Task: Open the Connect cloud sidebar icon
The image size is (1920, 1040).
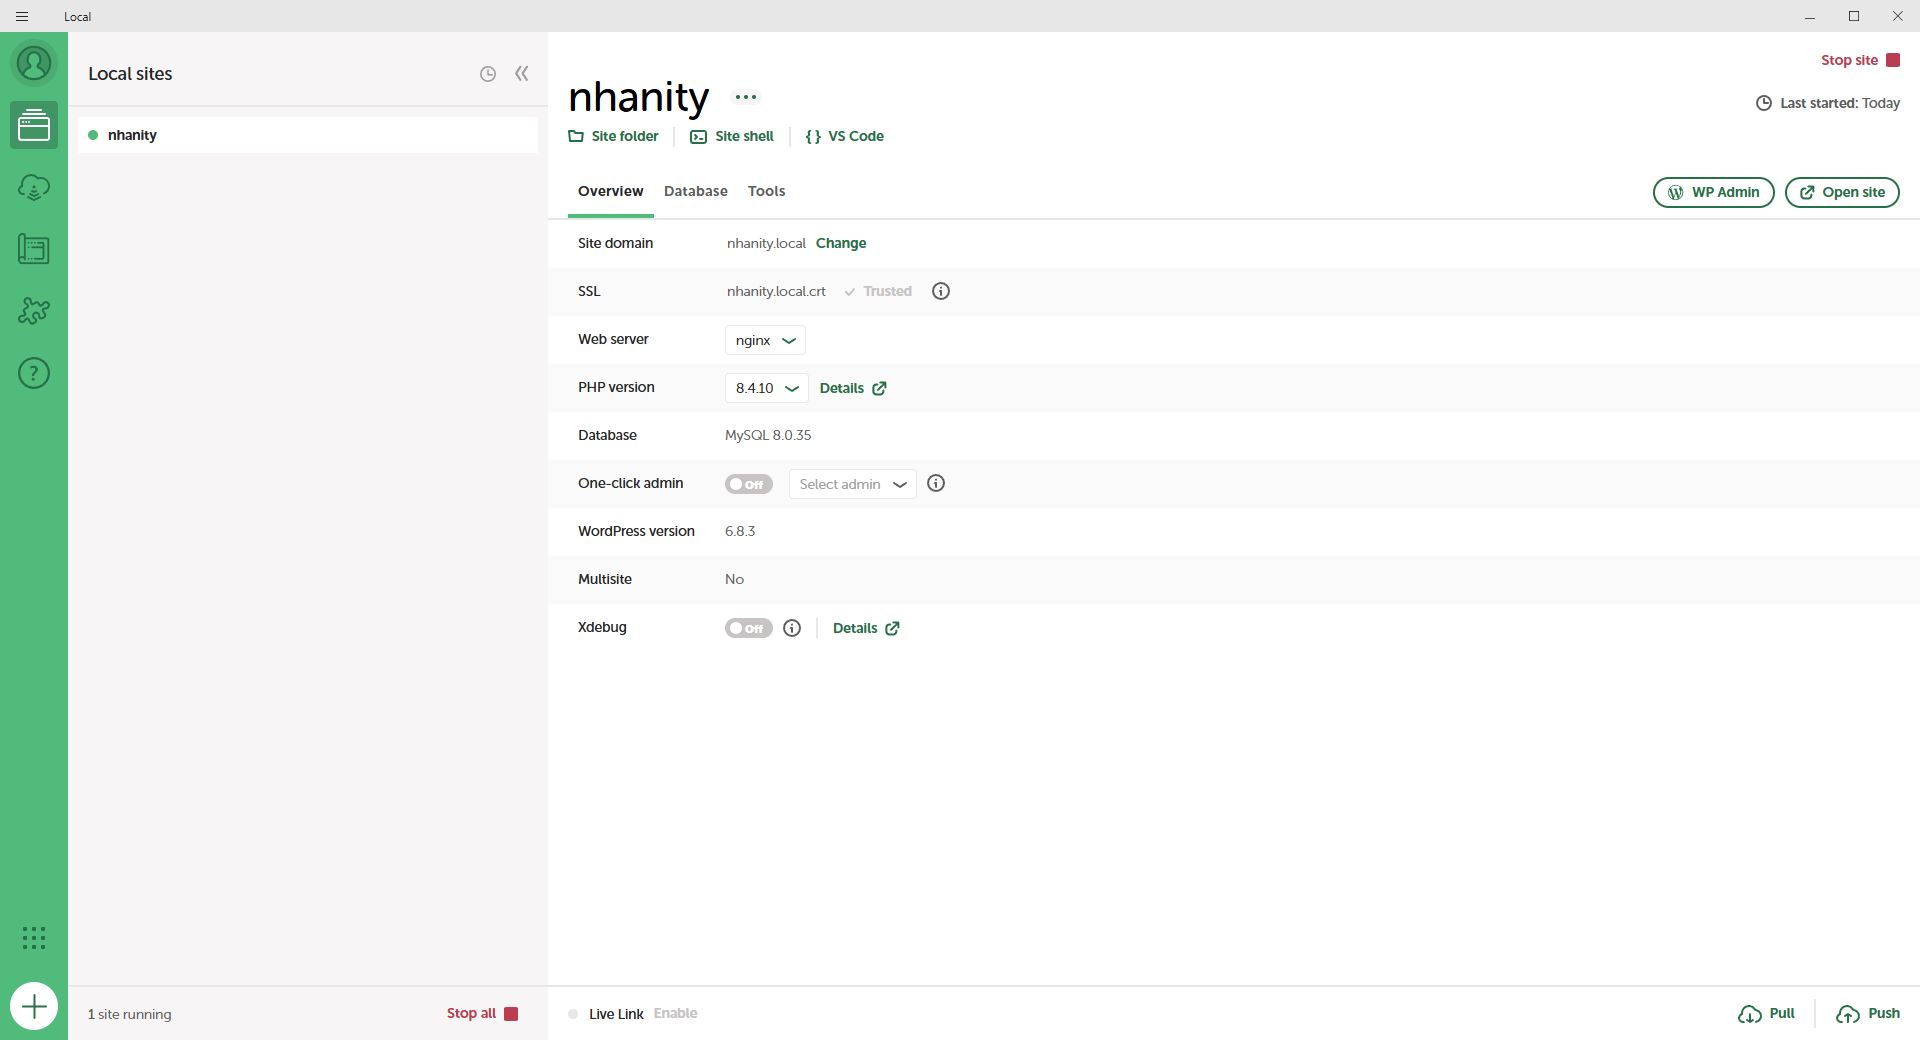Action: (x=34, y=187)
